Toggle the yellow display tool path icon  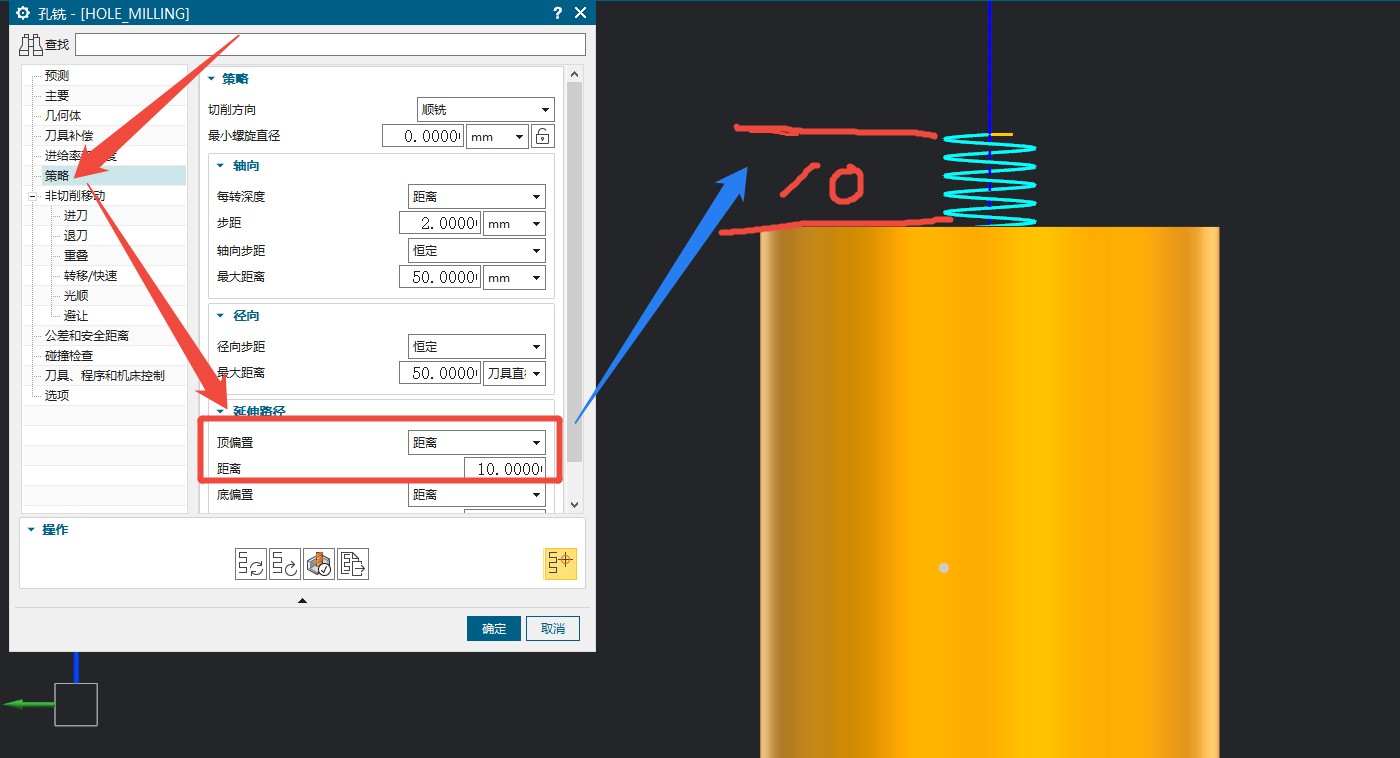click(x=560, y=564)
